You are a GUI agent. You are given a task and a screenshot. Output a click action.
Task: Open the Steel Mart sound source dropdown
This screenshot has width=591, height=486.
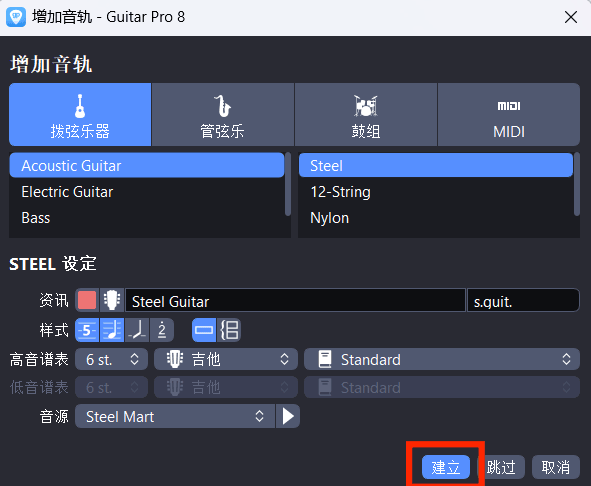175,416
